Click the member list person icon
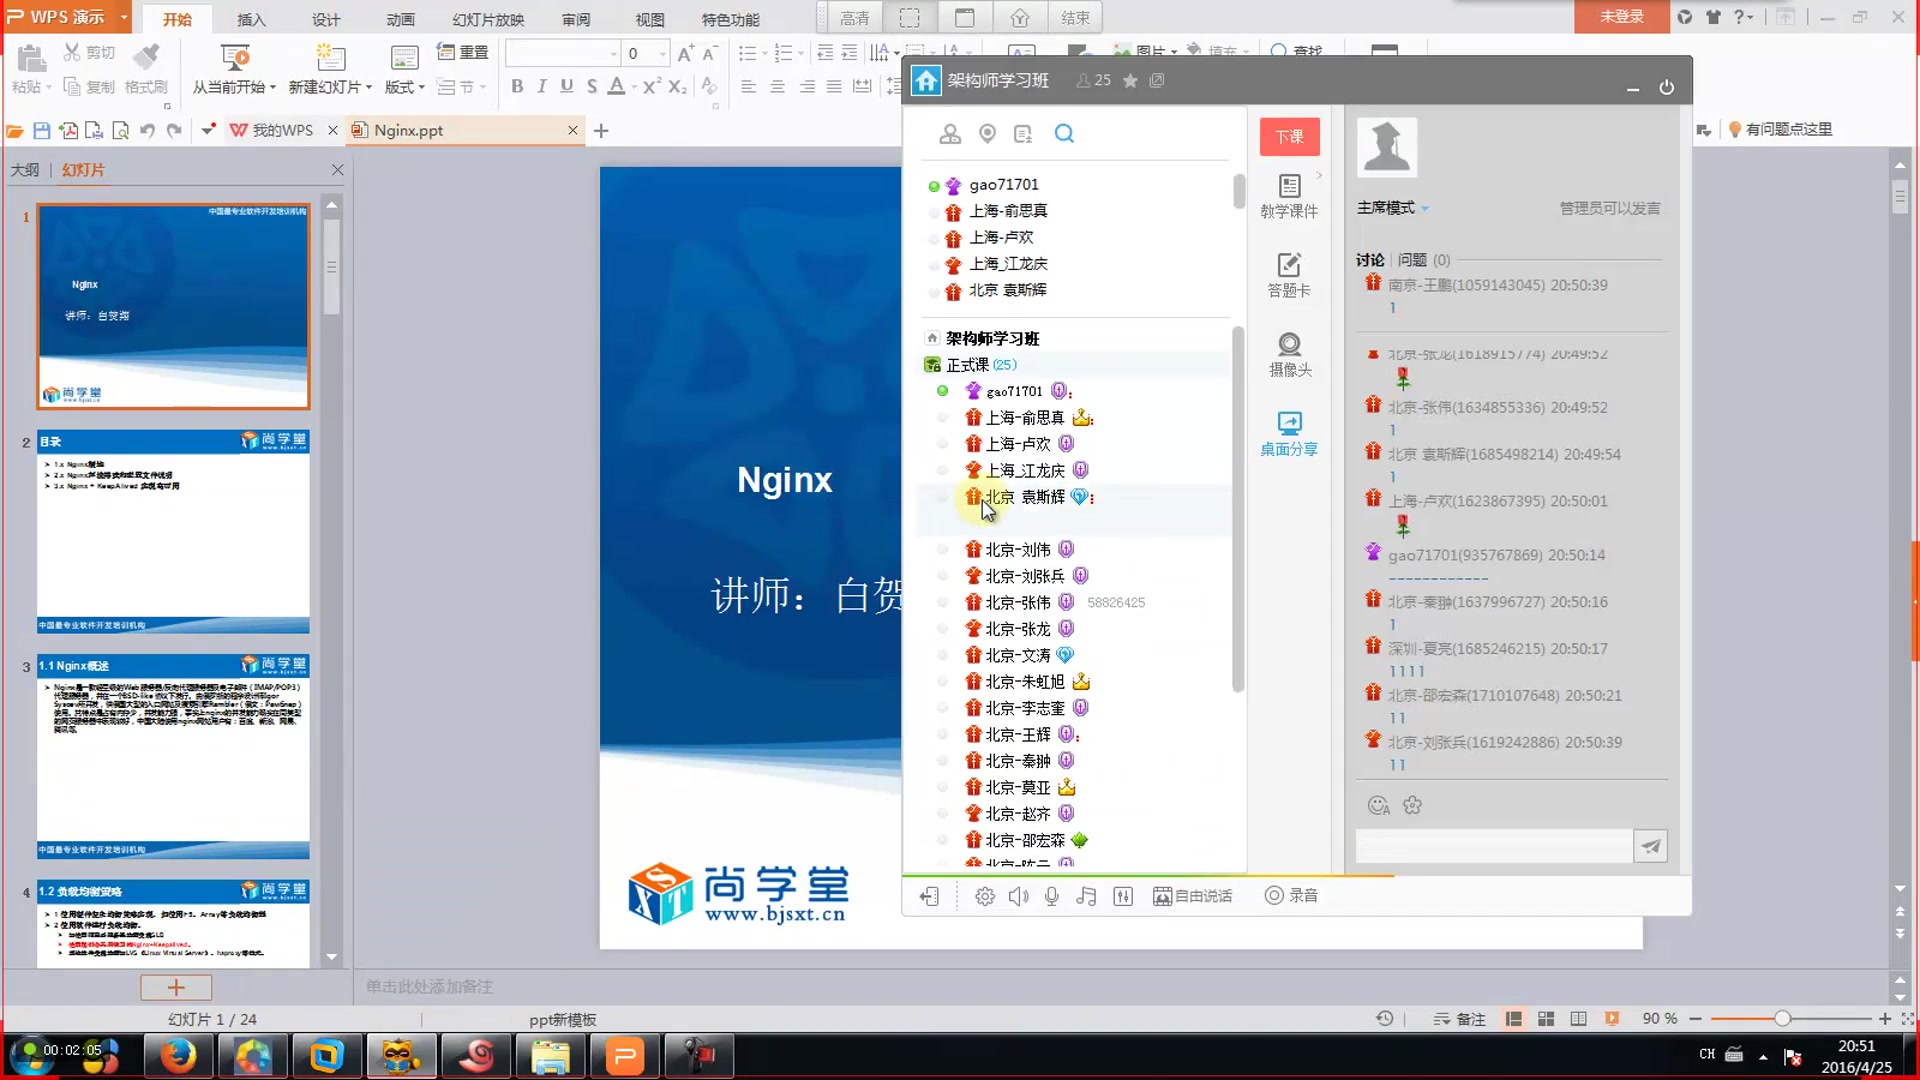Viewport: 1920px width, 1080px height. [x=950, y=133]
